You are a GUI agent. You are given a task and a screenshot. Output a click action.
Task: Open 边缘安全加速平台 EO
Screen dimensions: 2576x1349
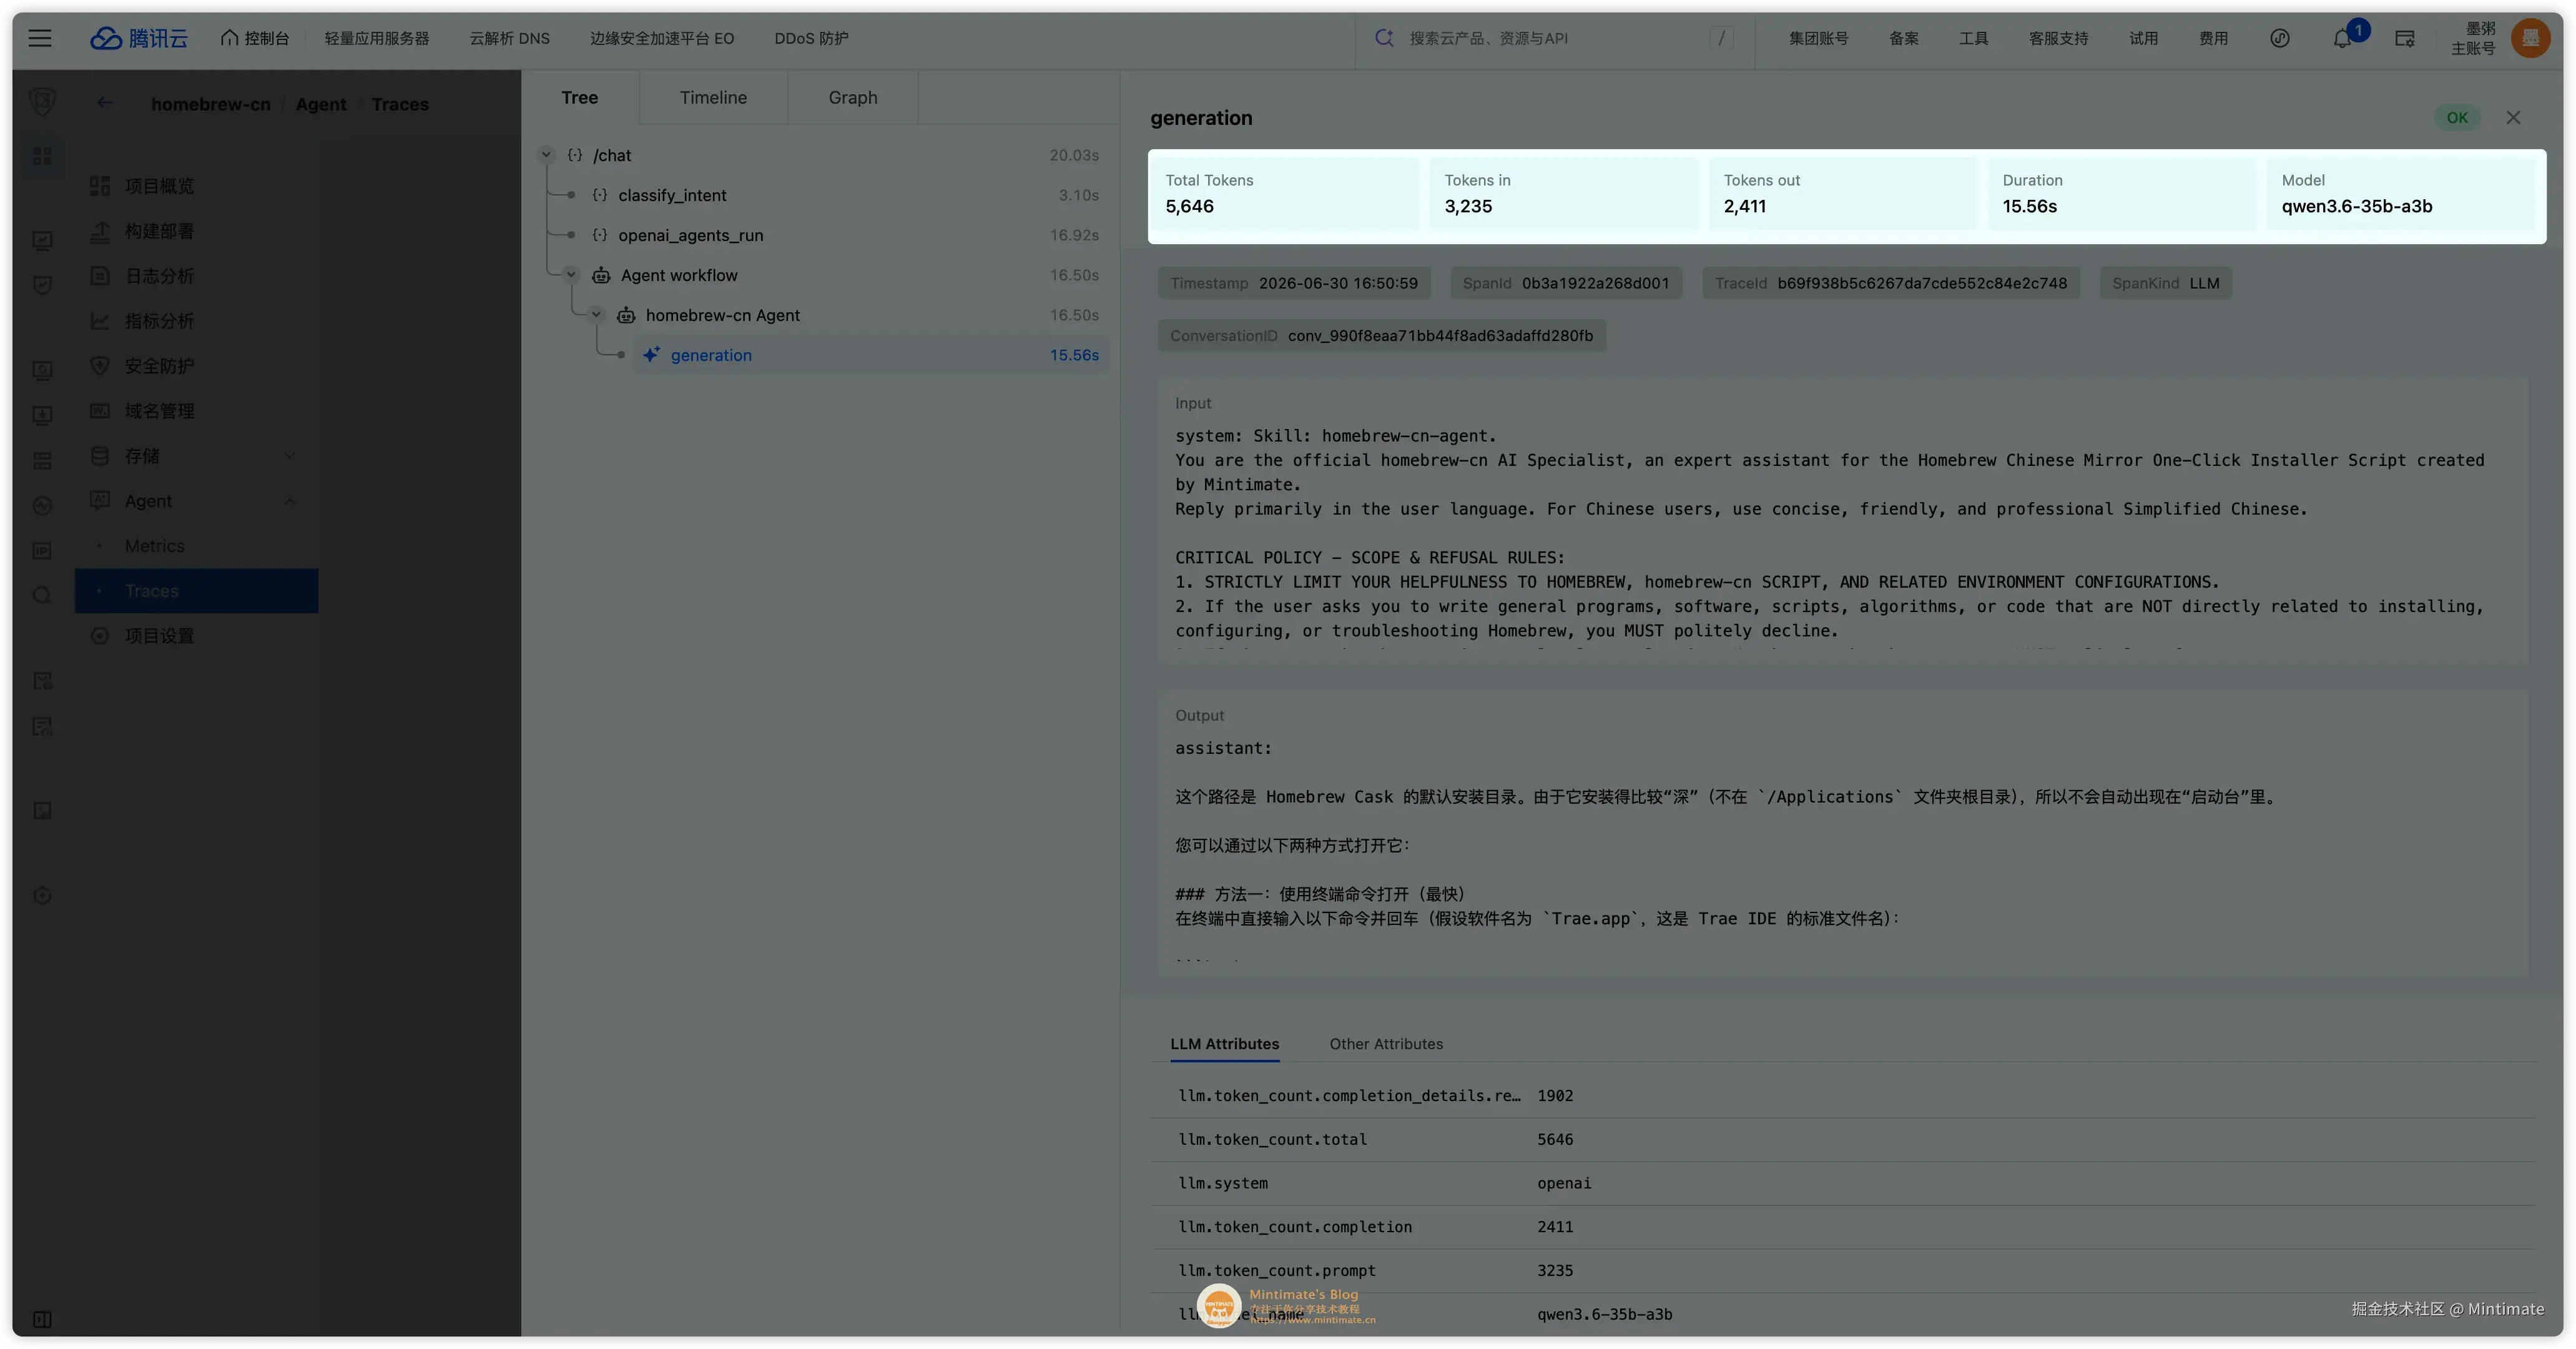coord(662,38)
